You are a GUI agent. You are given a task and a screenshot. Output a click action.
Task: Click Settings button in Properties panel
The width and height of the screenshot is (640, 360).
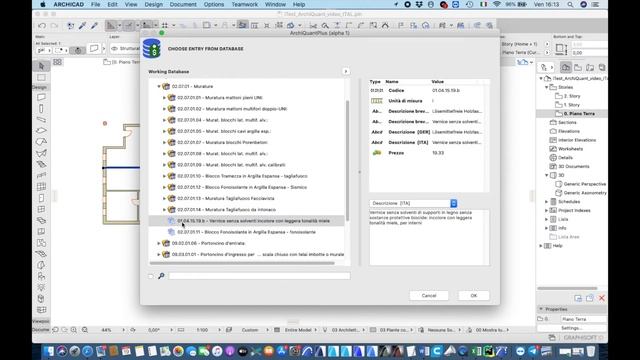pos(571,328)
